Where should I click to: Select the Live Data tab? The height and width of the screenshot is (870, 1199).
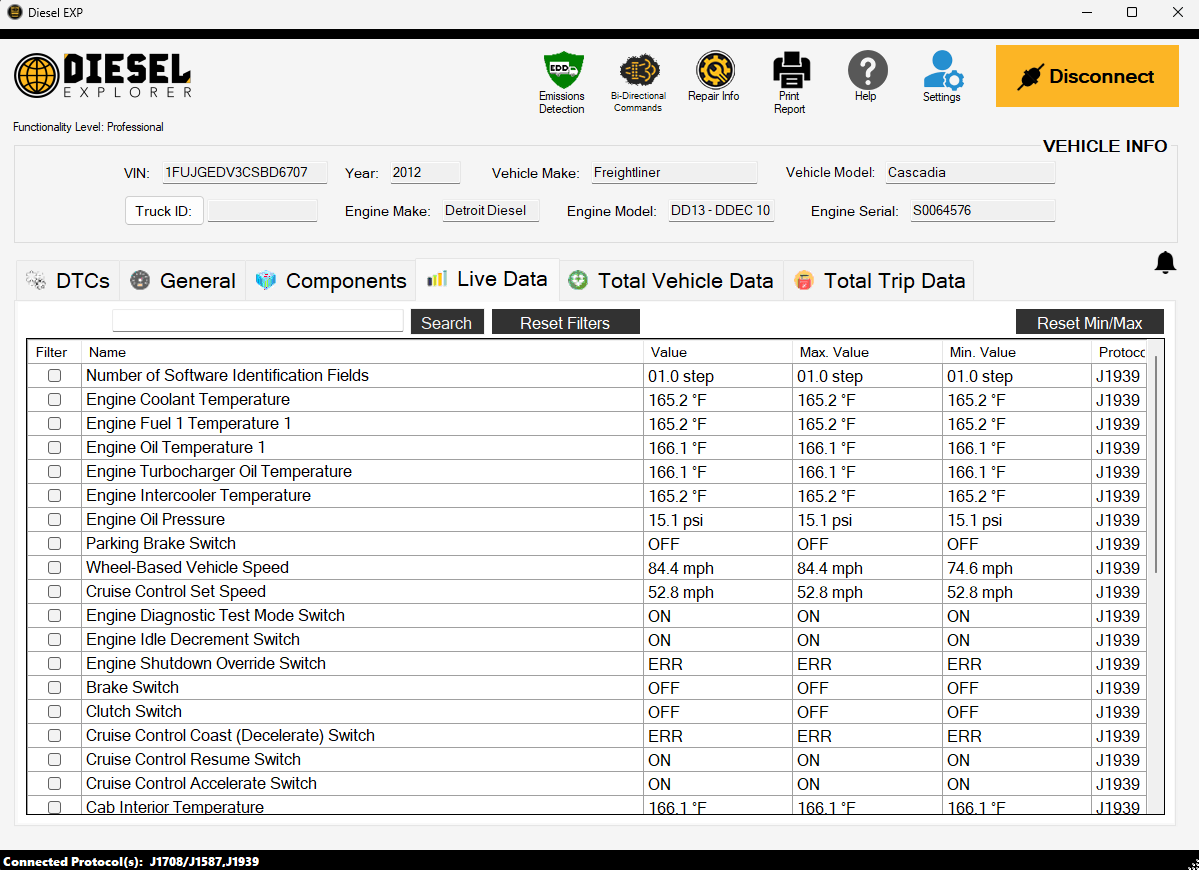click(488, 279)
